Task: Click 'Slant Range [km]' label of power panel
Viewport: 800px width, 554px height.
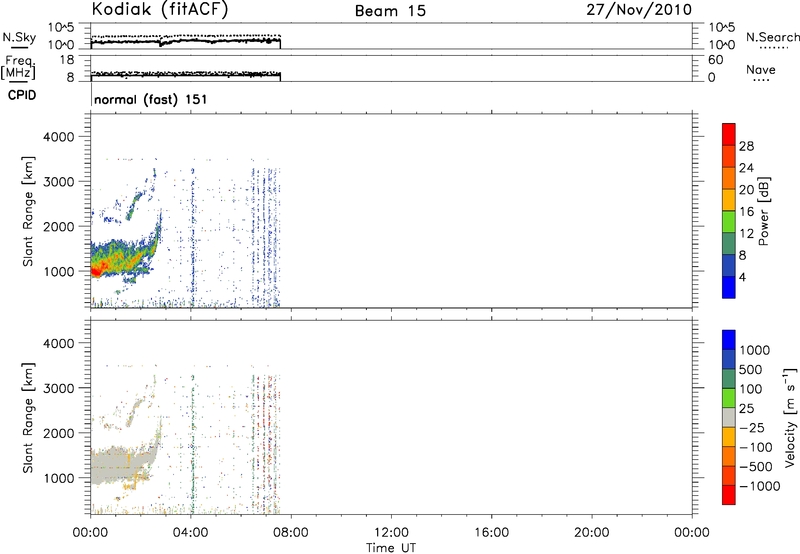Action: click(28, 211)
